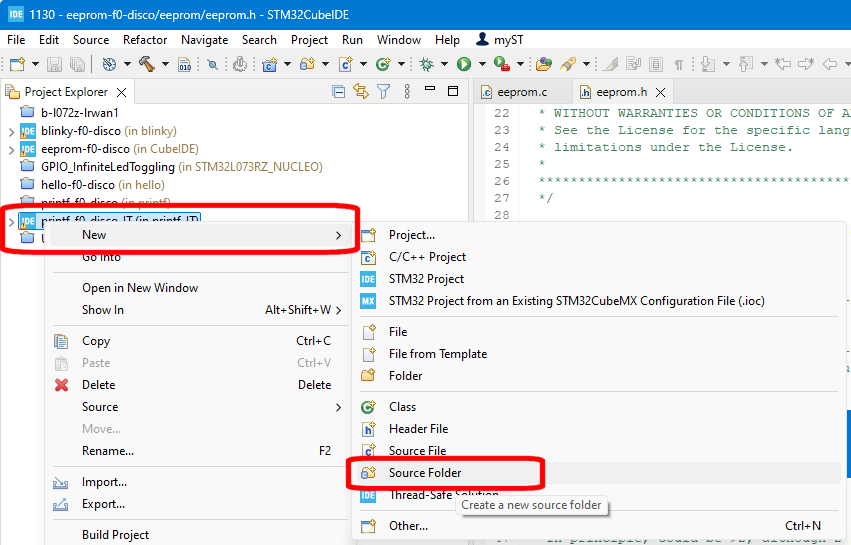Select b-l072z-lrwan1 in Project Explorer
The image size is (851, 545).
(79, 113)
